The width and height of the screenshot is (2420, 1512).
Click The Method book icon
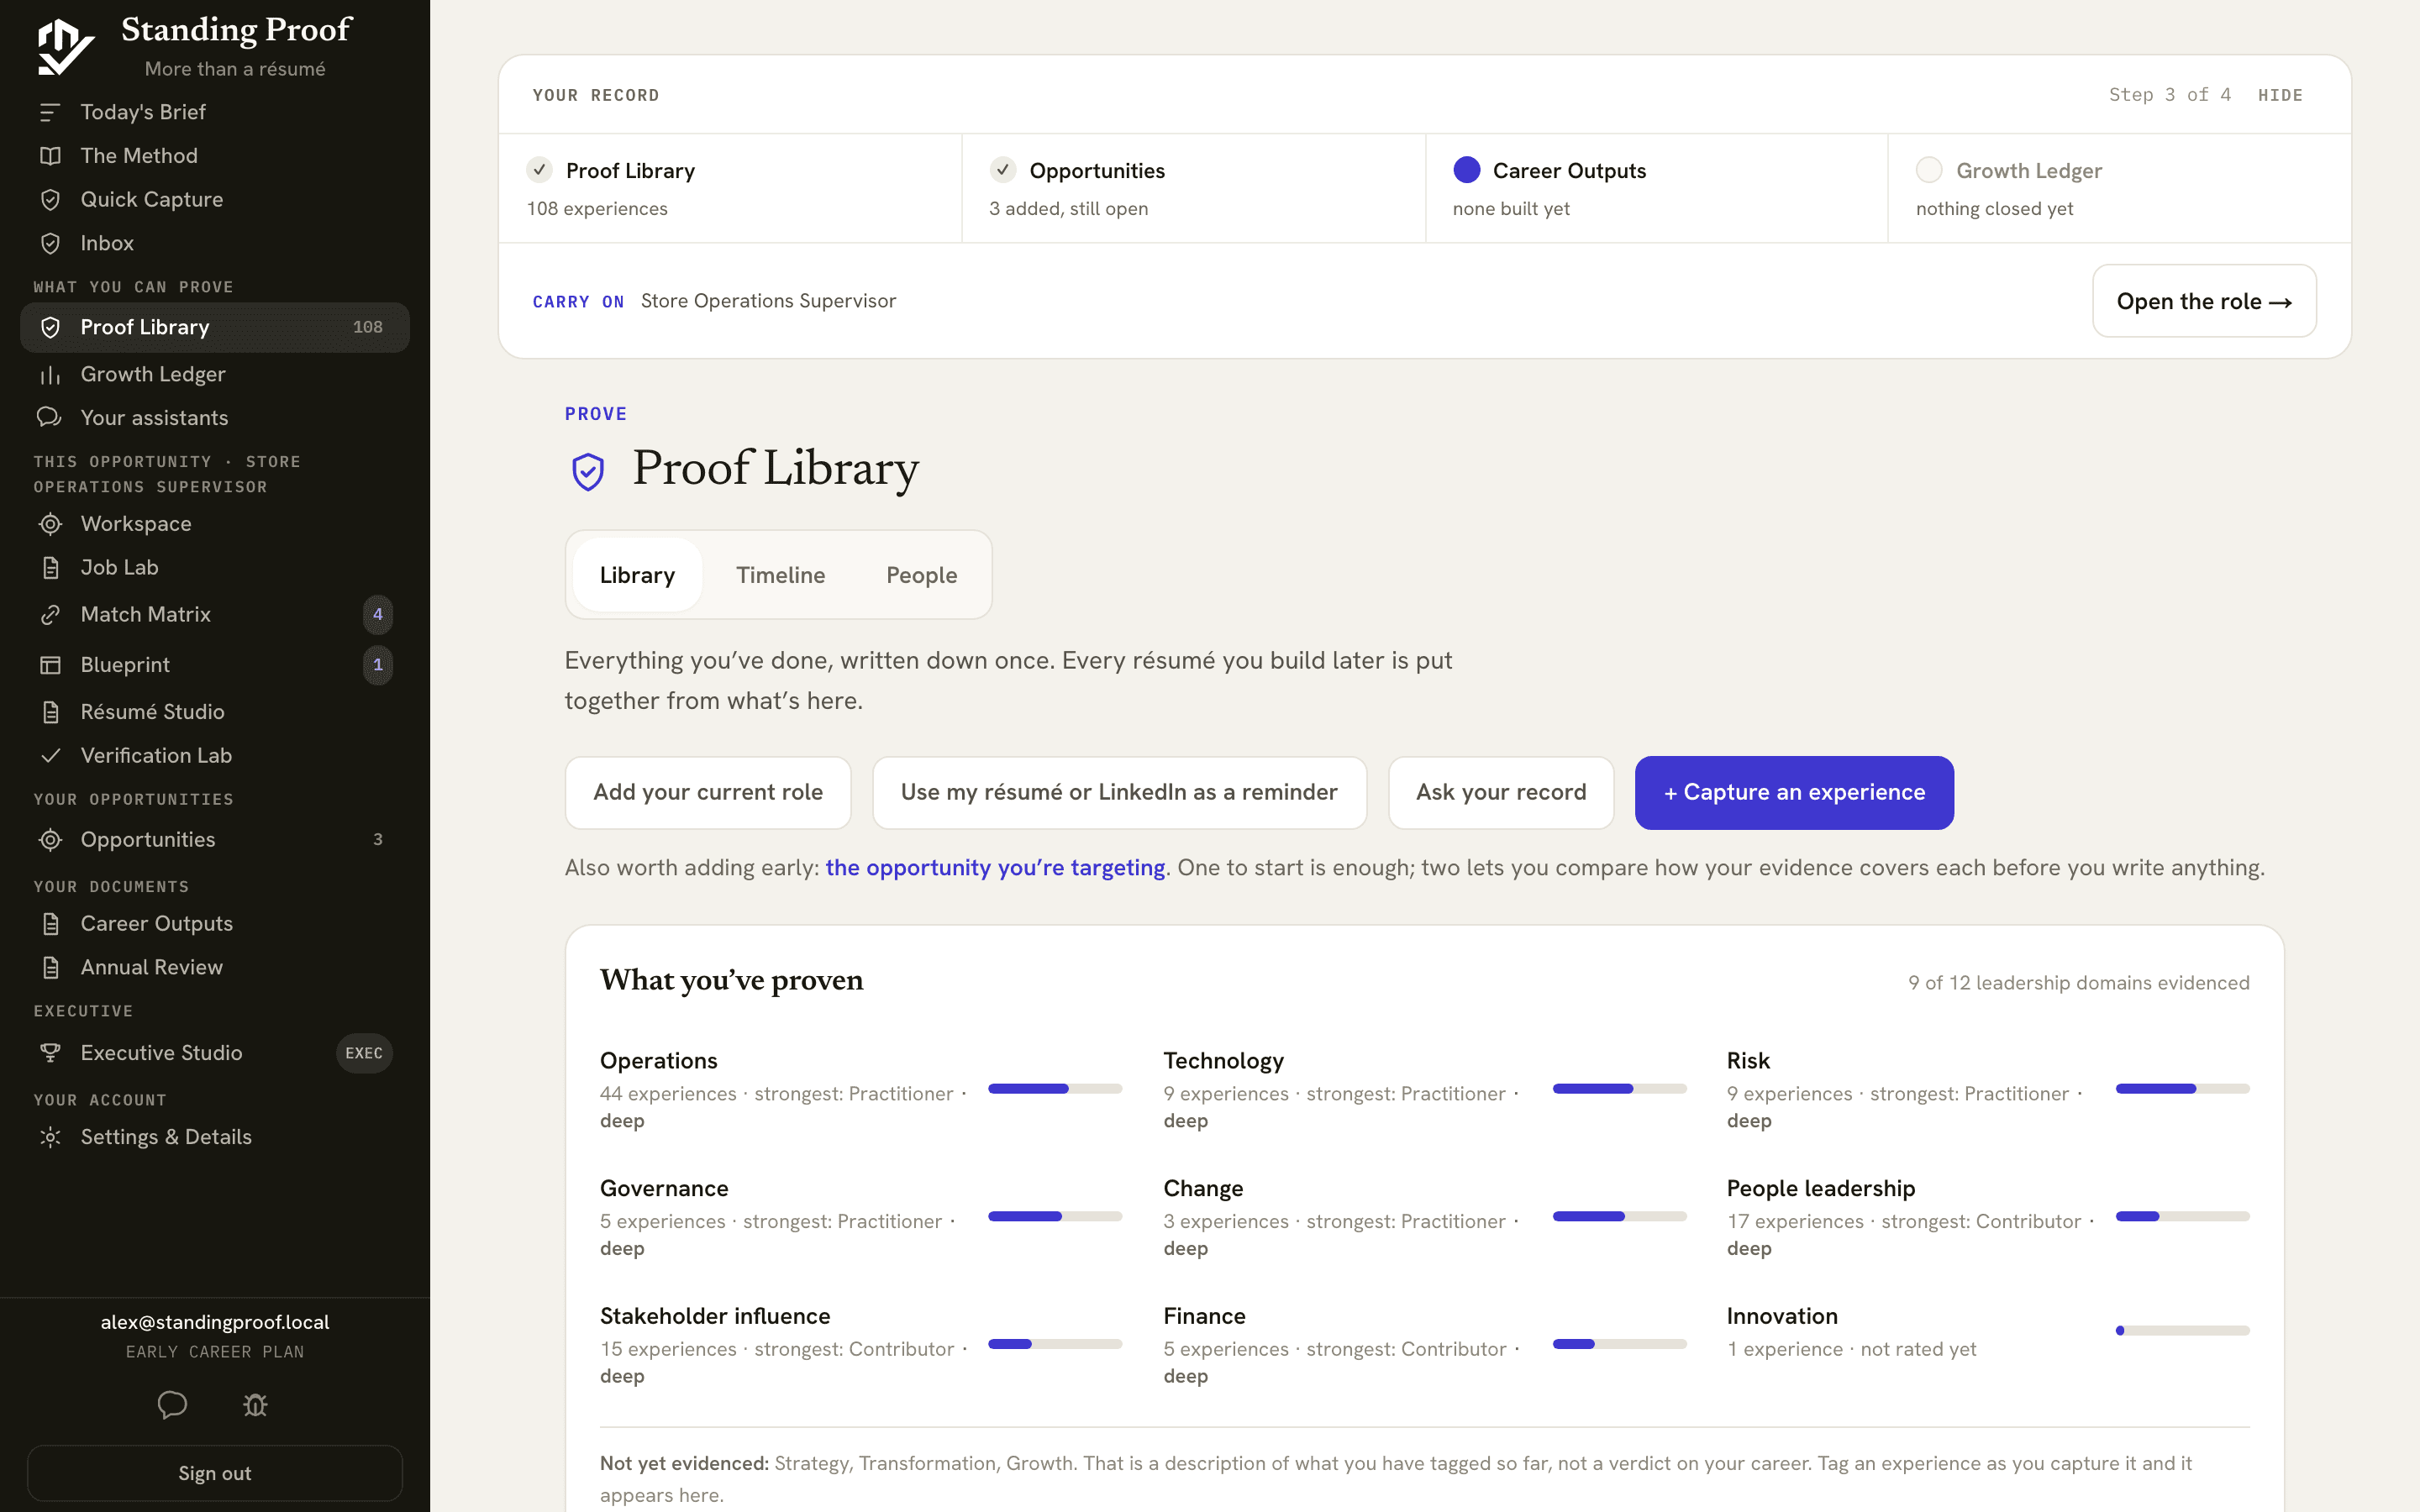[50, 156]
